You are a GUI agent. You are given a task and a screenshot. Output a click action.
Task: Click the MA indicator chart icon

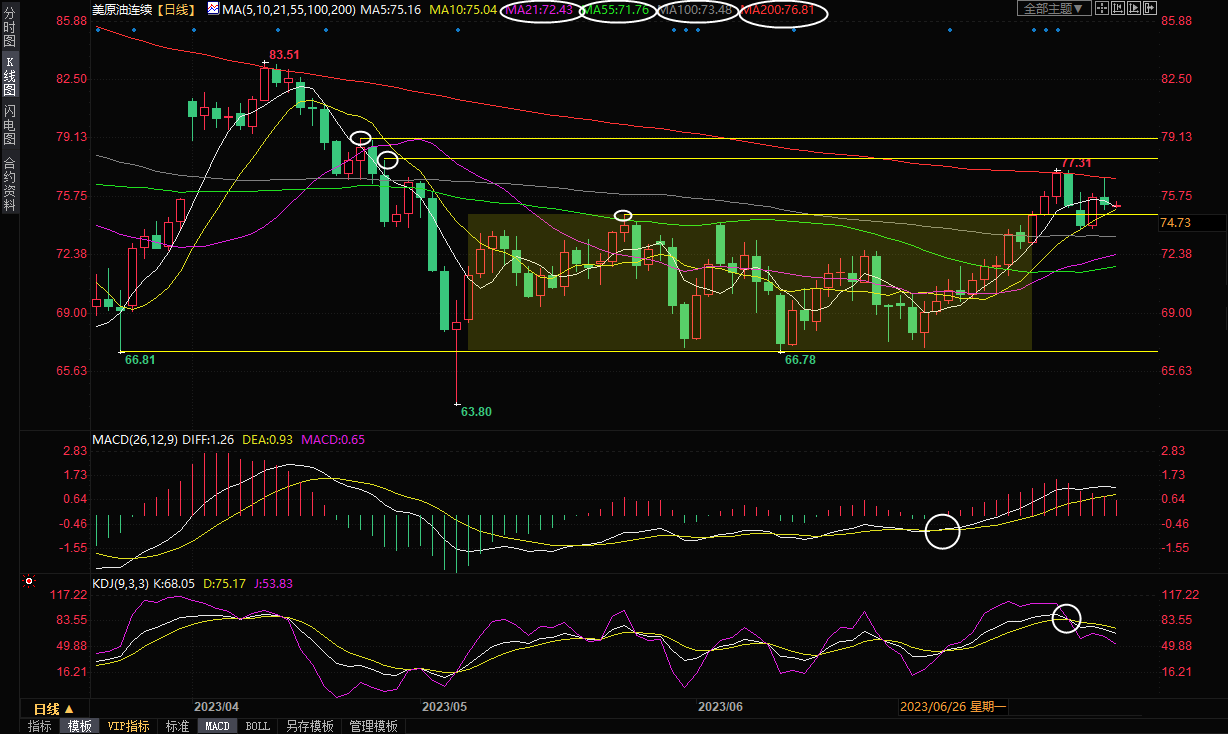tap(213, 9)
